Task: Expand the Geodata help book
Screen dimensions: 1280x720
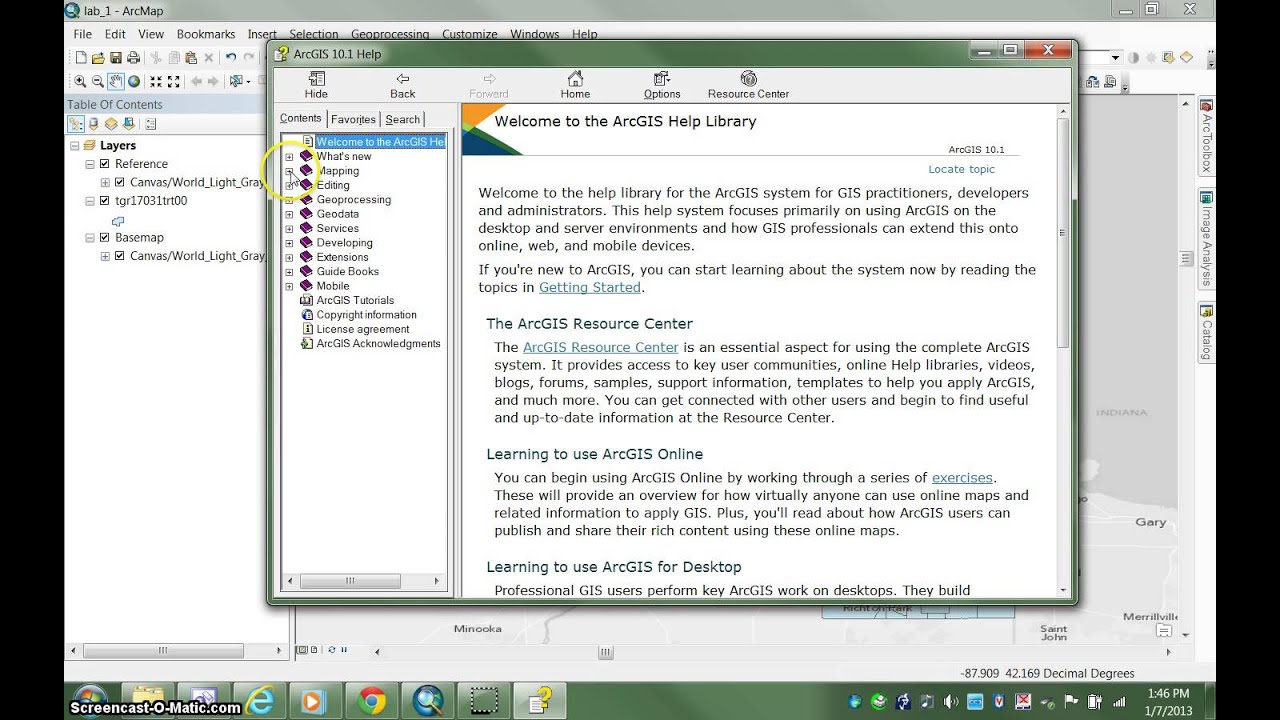Action: (290, 214)
